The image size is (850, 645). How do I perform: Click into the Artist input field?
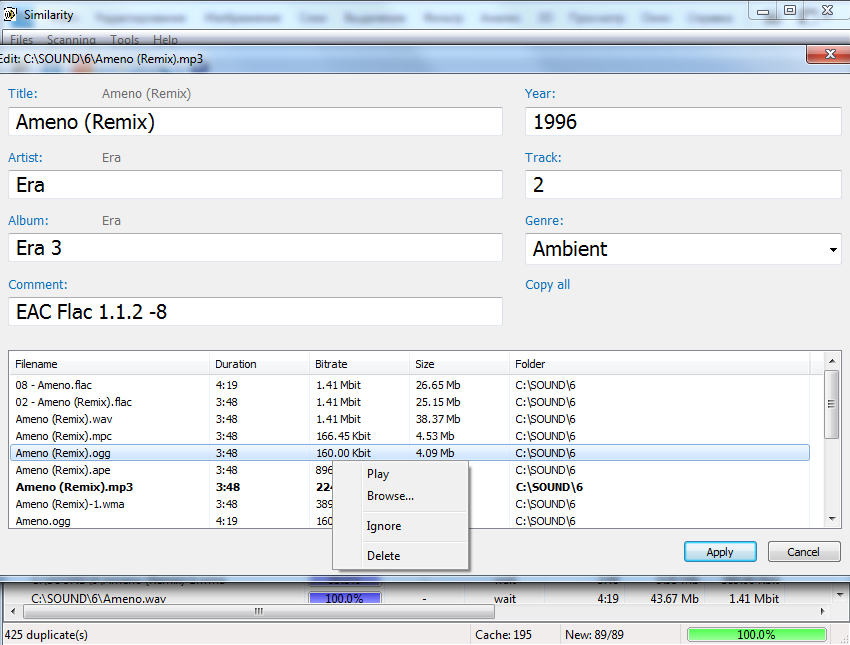pyautogui.click(x=255, y=185)
